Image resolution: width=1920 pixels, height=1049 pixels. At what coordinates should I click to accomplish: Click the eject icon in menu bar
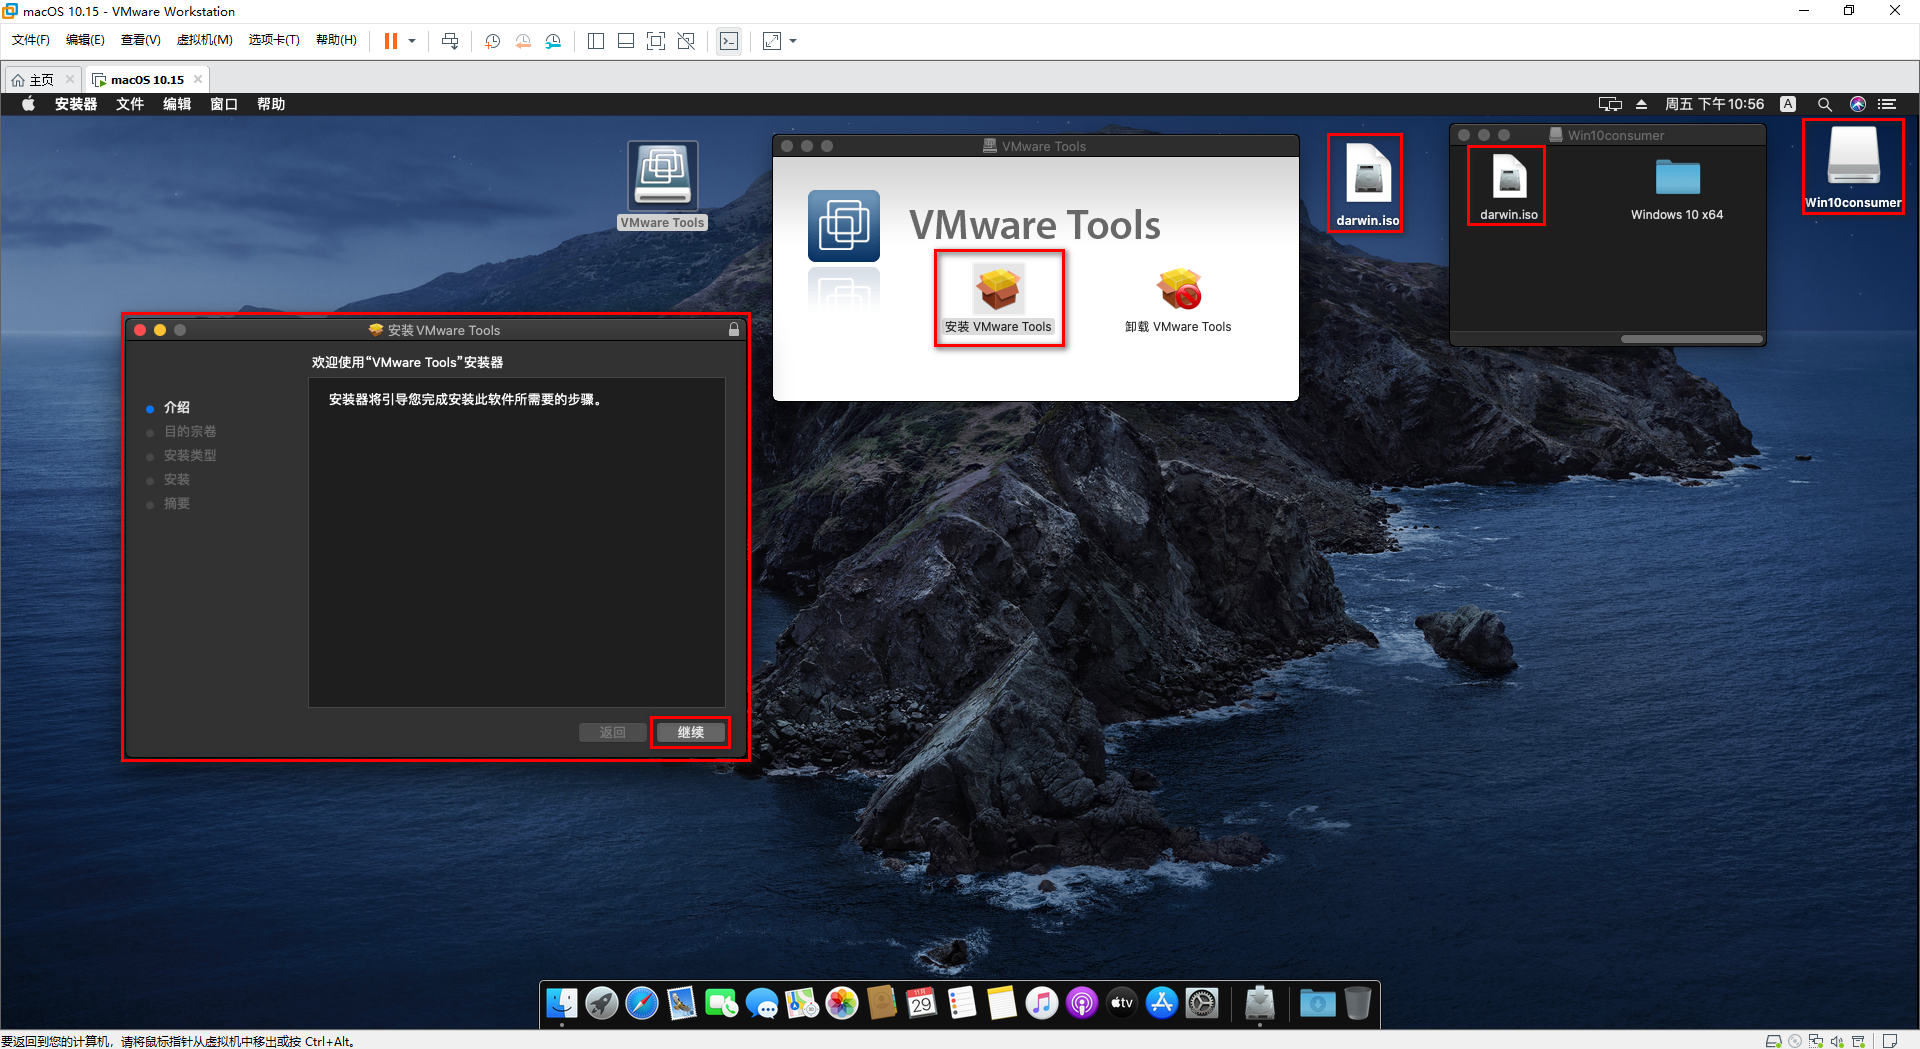1641,104
